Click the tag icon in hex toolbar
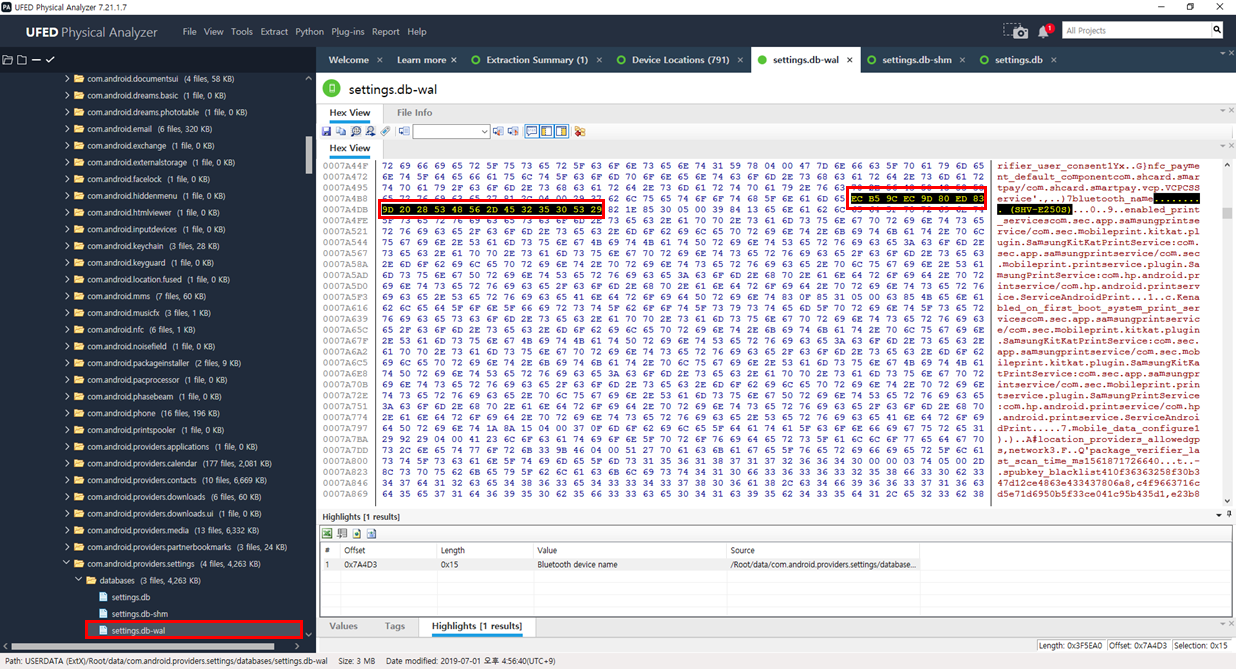 point(385,131)
